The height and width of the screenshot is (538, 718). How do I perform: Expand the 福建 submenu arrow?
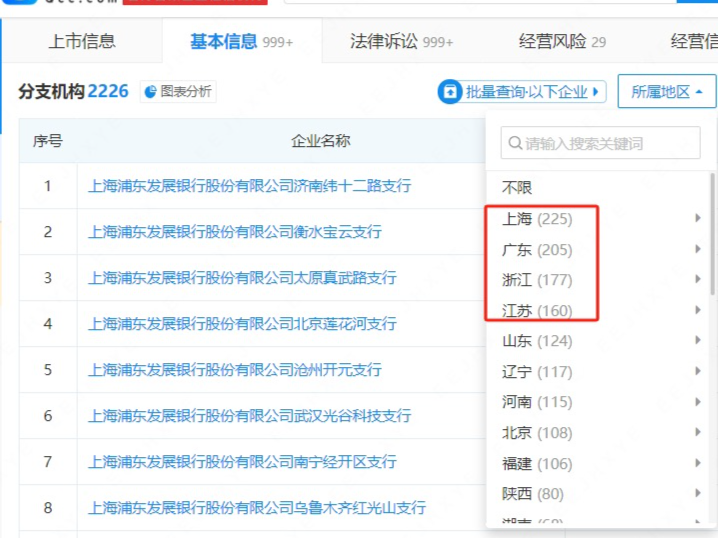click(x=697, y=462)
